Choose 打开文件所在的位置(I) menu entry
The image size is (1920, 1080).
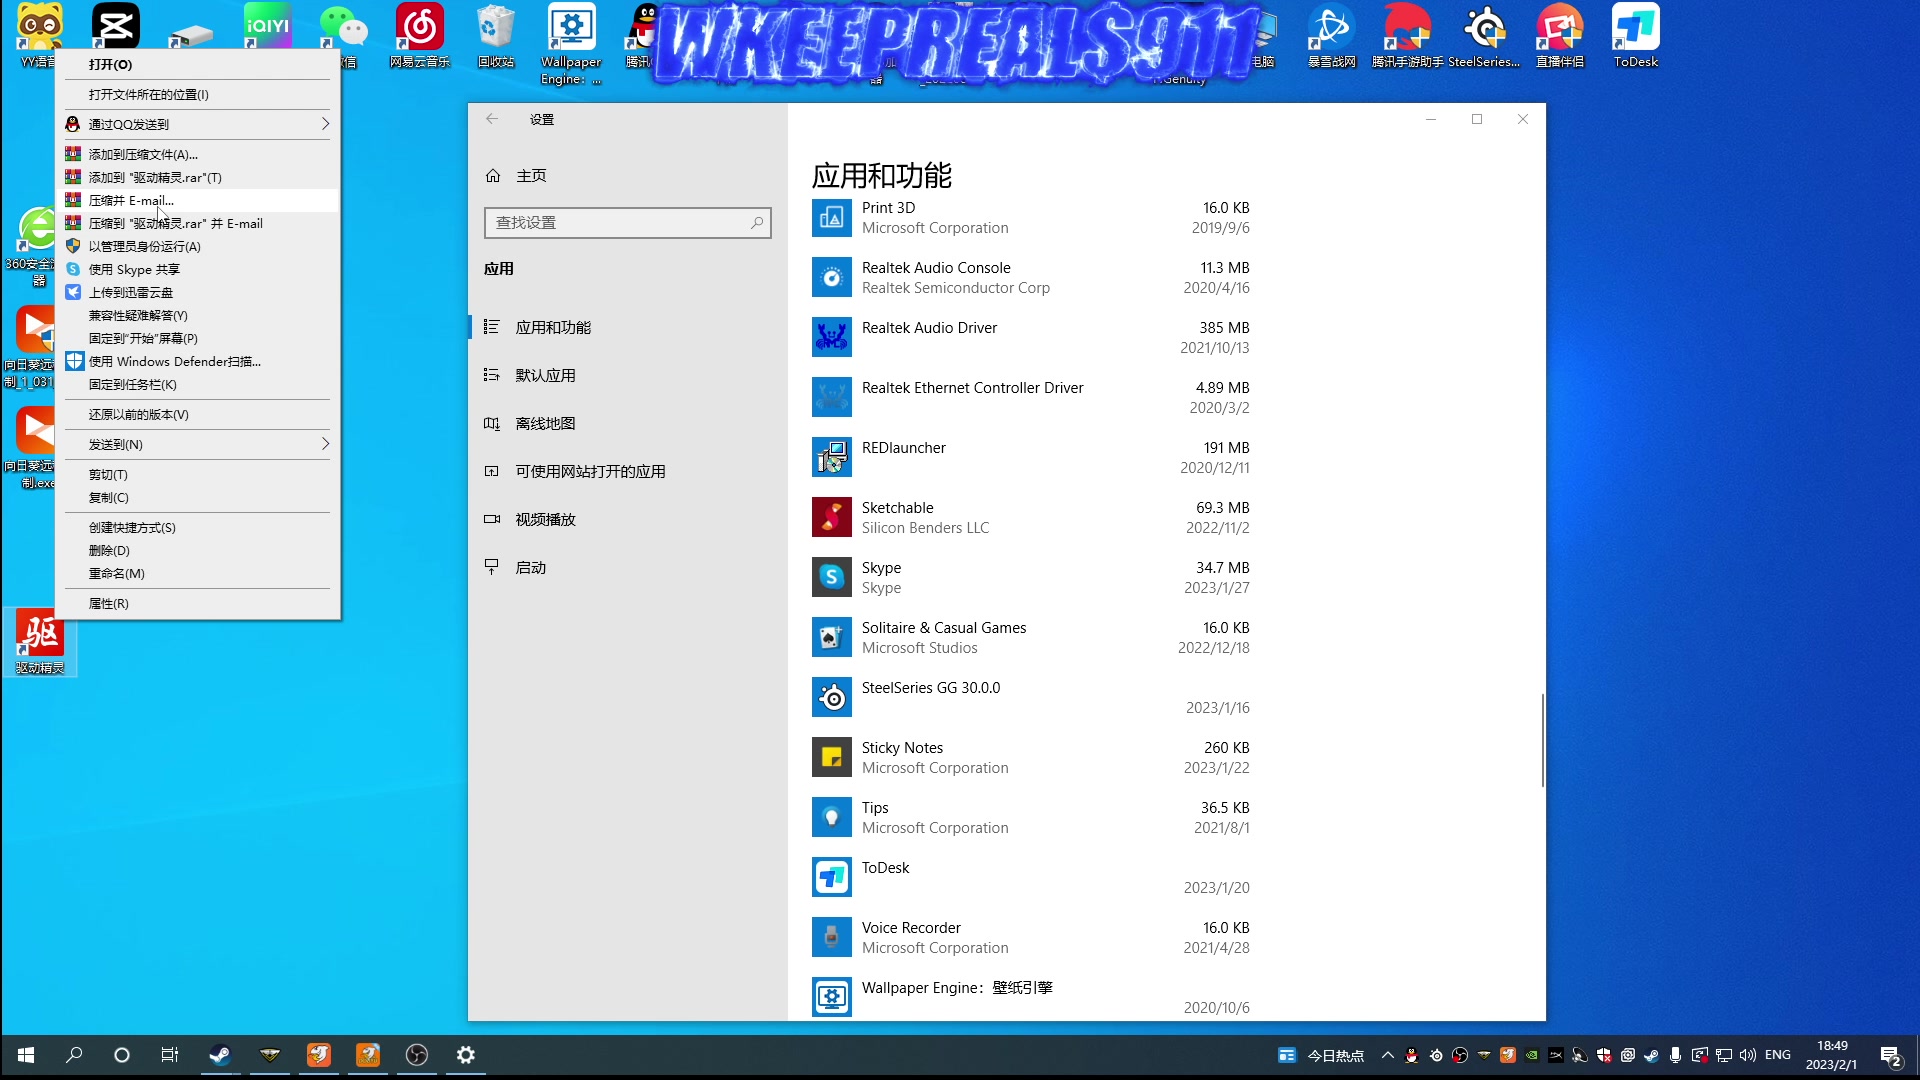pos(198,94)
